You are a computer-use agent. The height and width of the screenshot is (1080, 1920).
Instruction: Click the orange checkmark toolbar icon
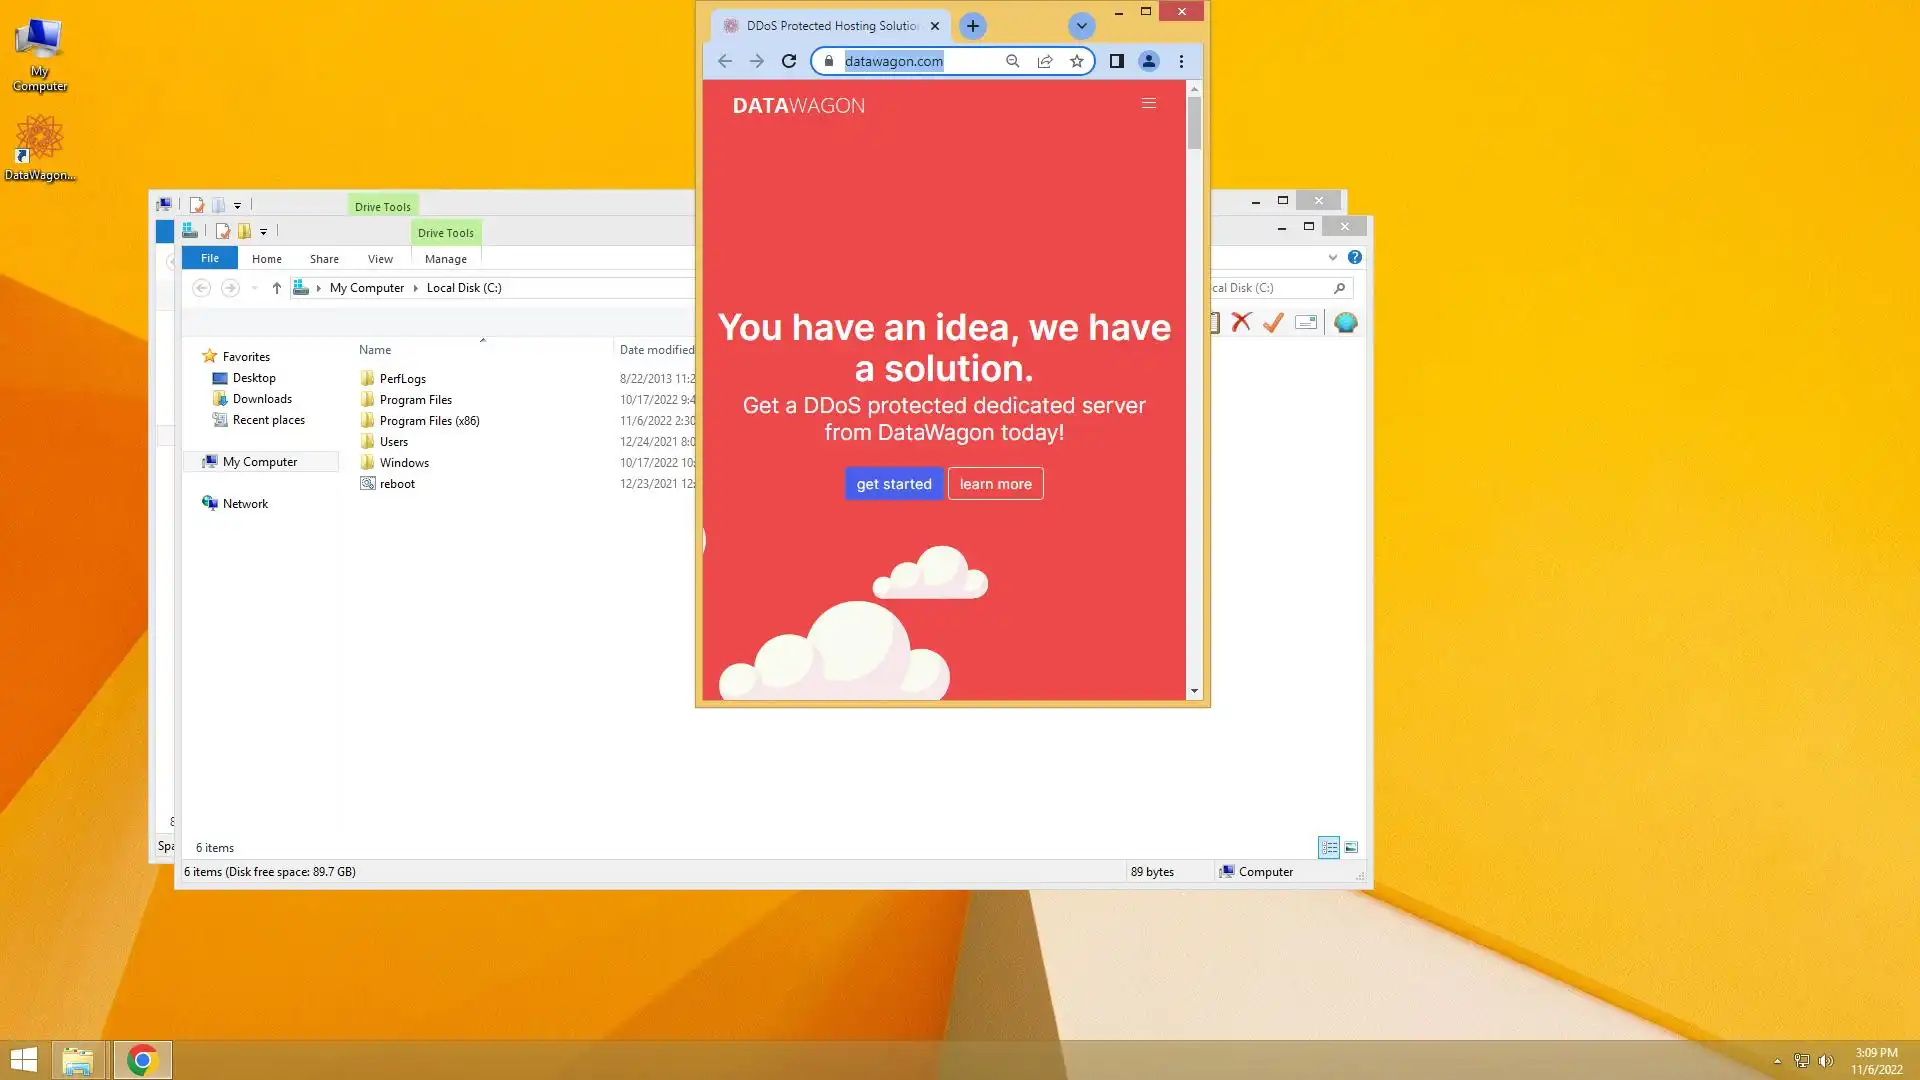point(1273,322)
